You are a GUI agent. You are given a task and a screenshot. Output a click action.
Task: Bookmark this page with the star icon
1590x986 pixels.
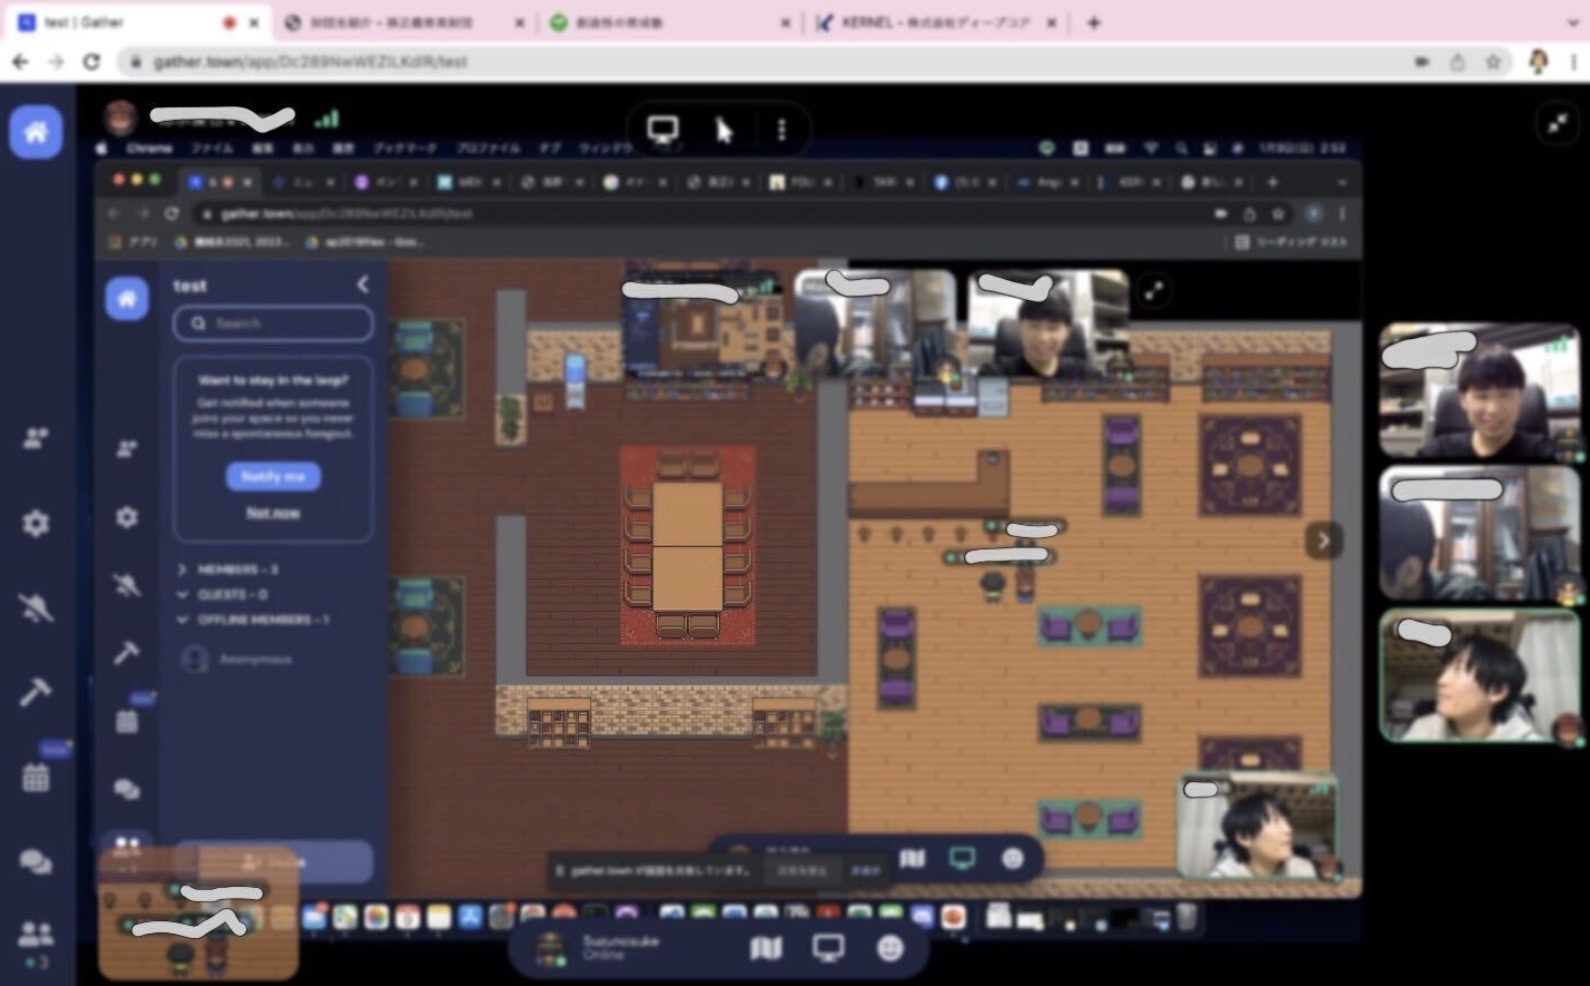click(x=1493, y=62)
